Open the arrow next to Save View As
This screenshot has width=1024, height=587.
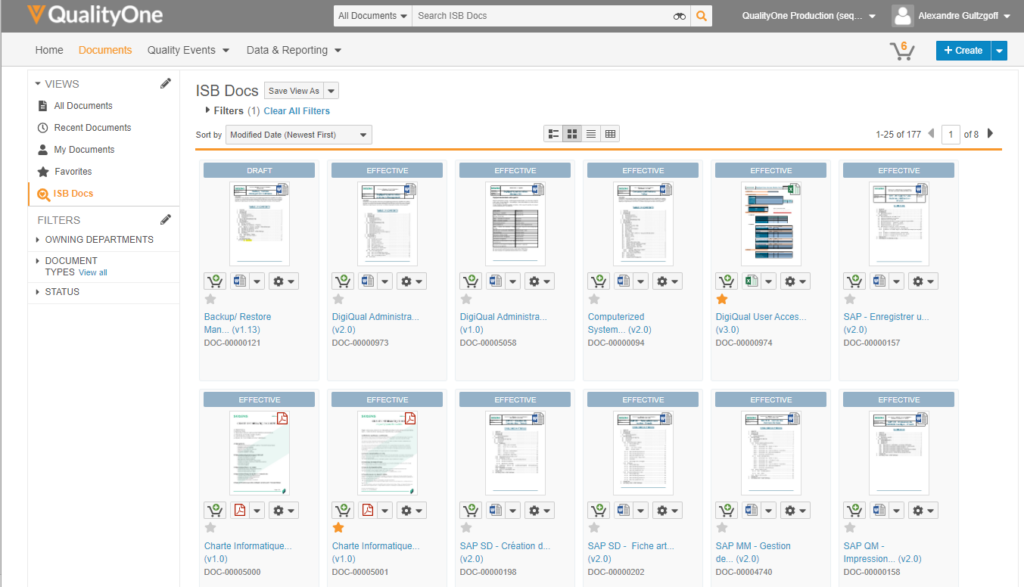pos(332,91)
